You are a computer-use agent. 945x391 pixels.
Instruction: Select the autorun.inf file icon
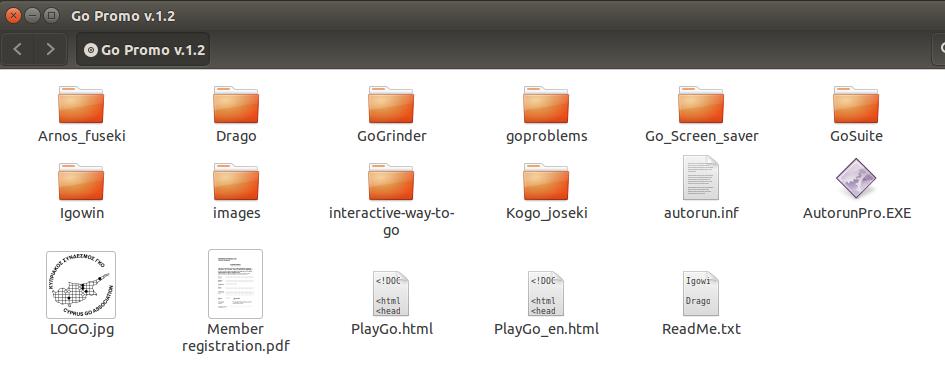702,178
